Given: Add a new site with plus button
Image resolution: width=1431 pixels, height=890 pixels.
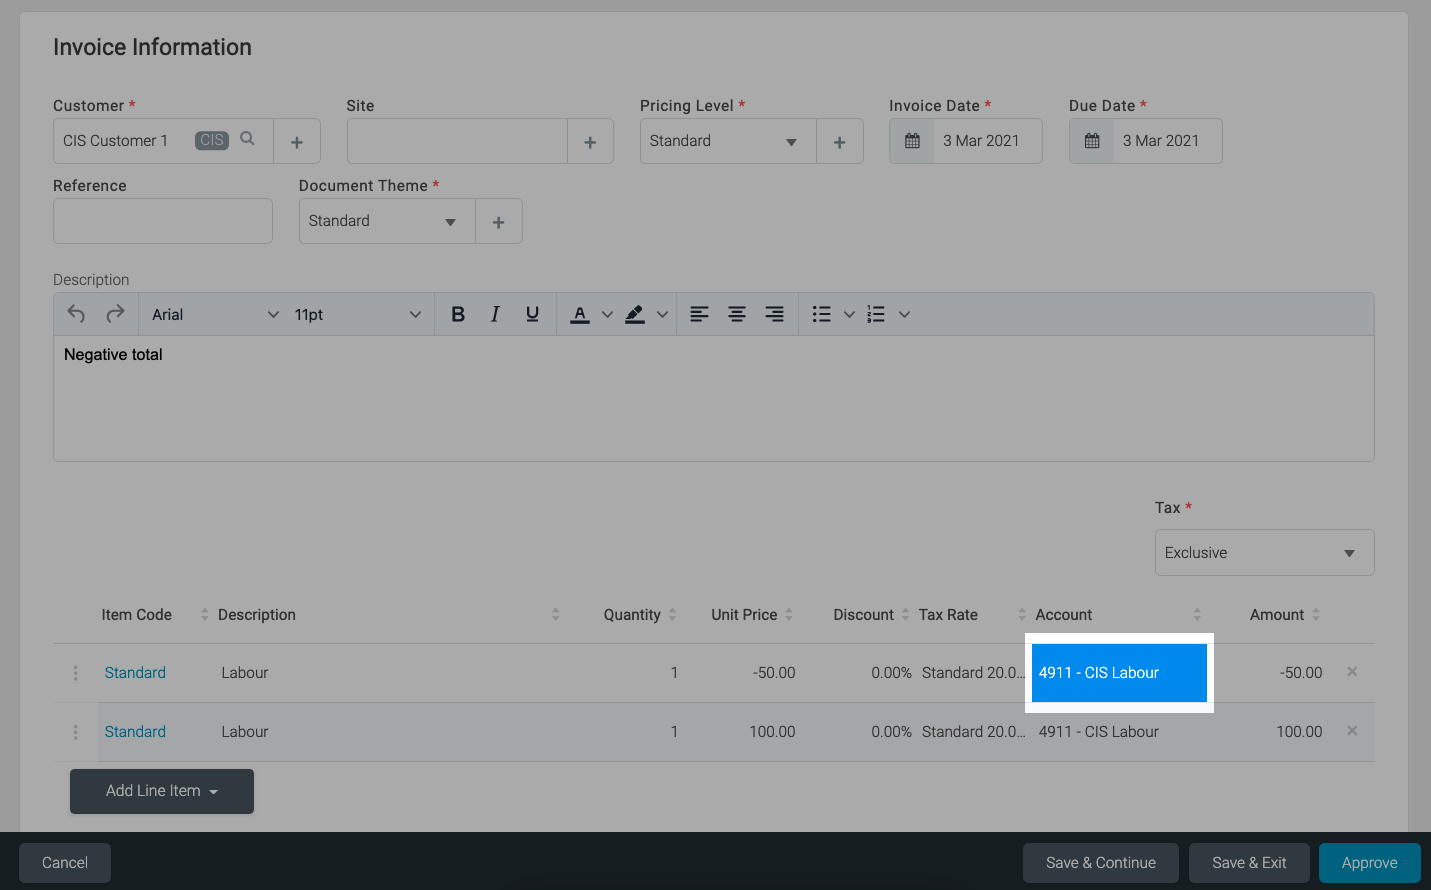Looking at the screenshot, I should (590, 142).
